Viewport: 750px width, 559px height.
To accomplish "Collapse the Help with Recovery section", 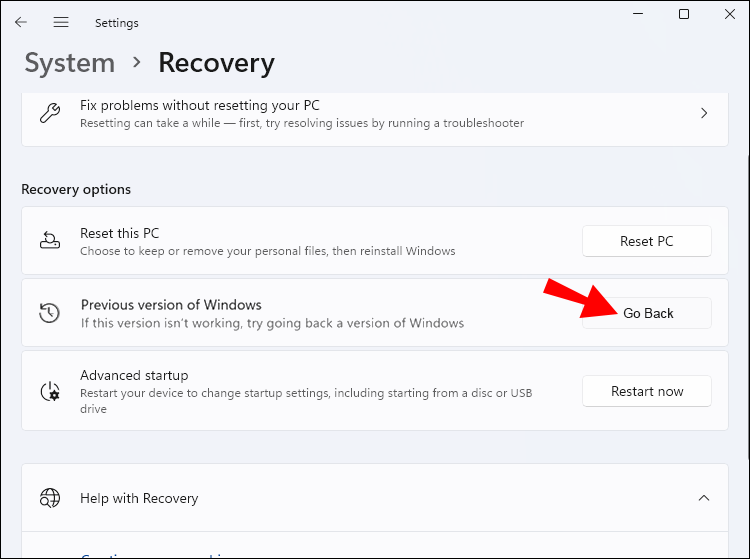I will [x=704, y=498].
